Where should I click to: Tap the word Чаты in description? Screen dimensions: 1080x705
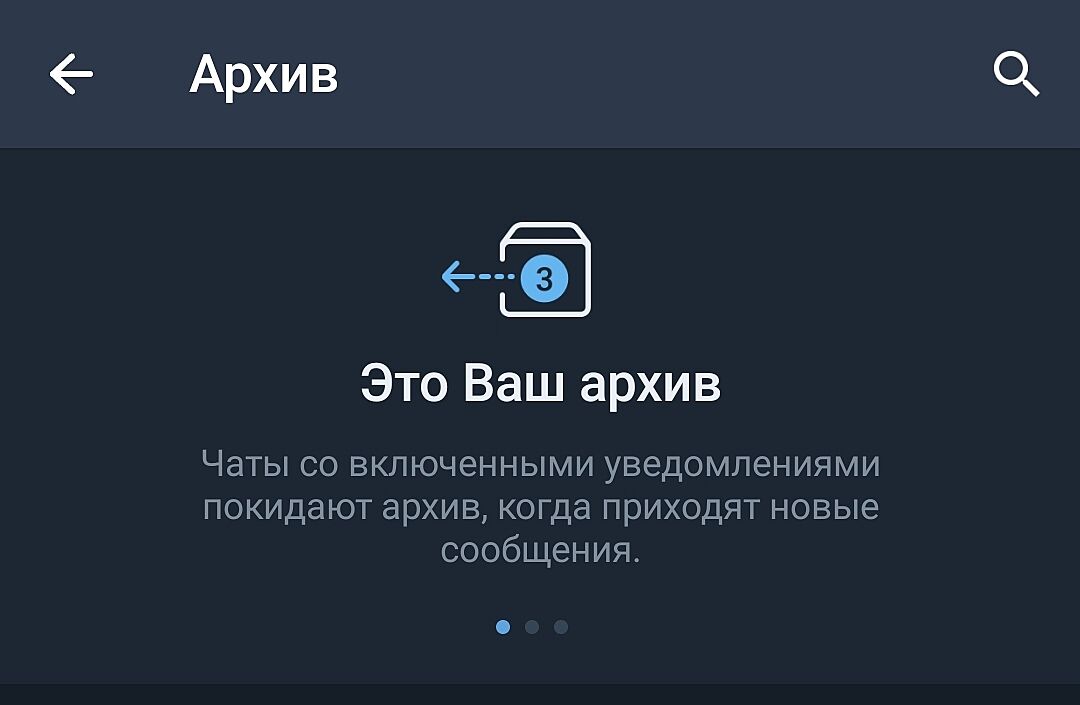click(x=245, y=463)
